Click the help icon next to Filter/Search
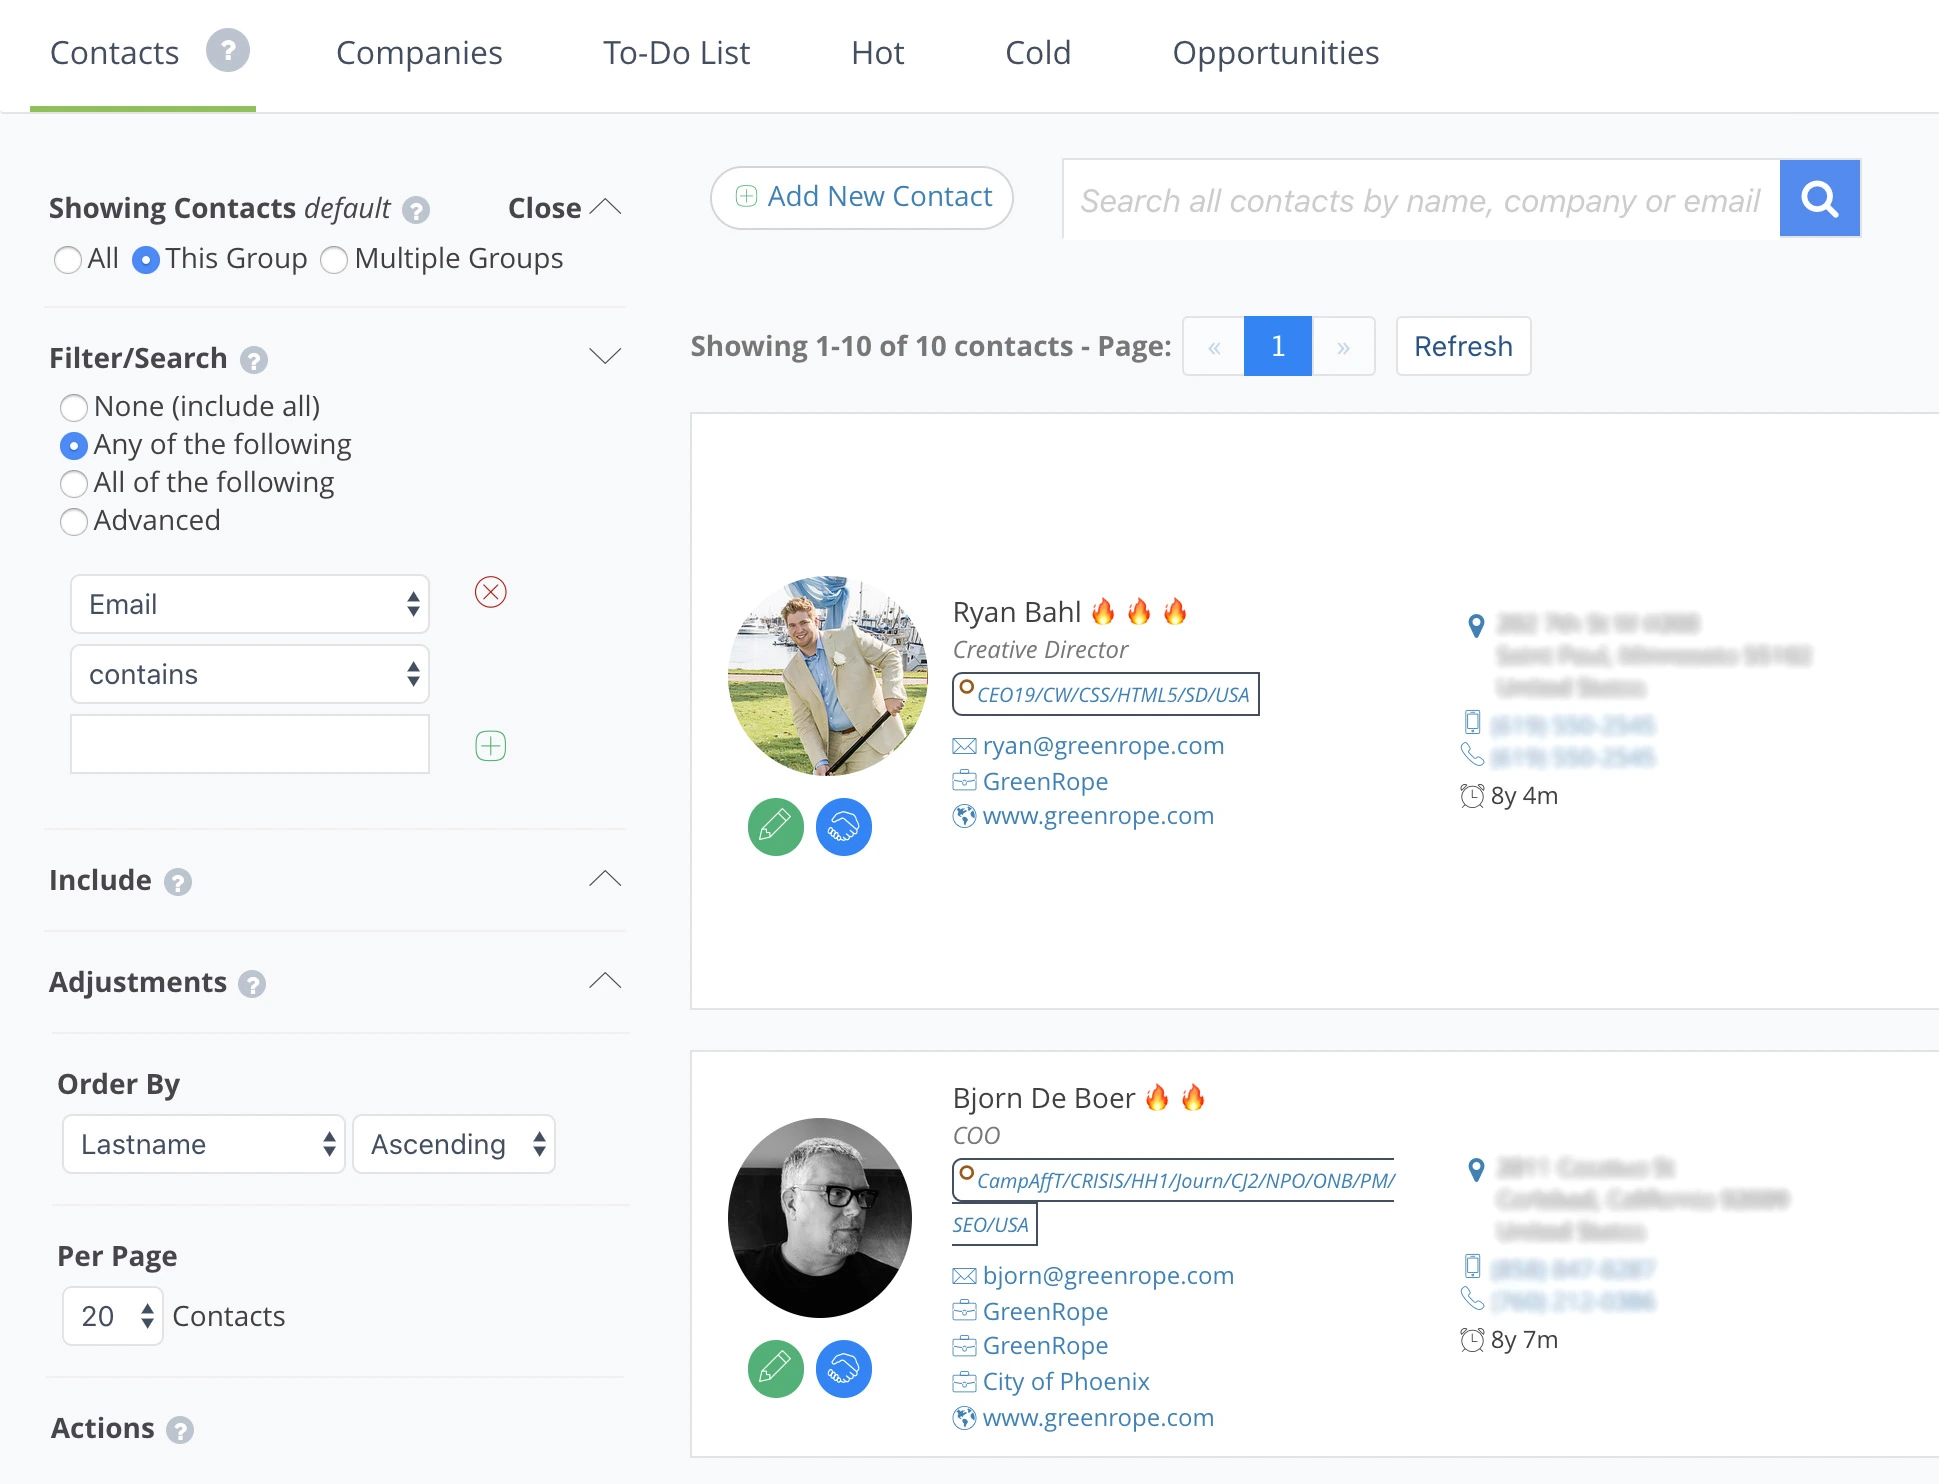Image resolution: width=1939 pixels, height=1484 pixels. (254, 360)
